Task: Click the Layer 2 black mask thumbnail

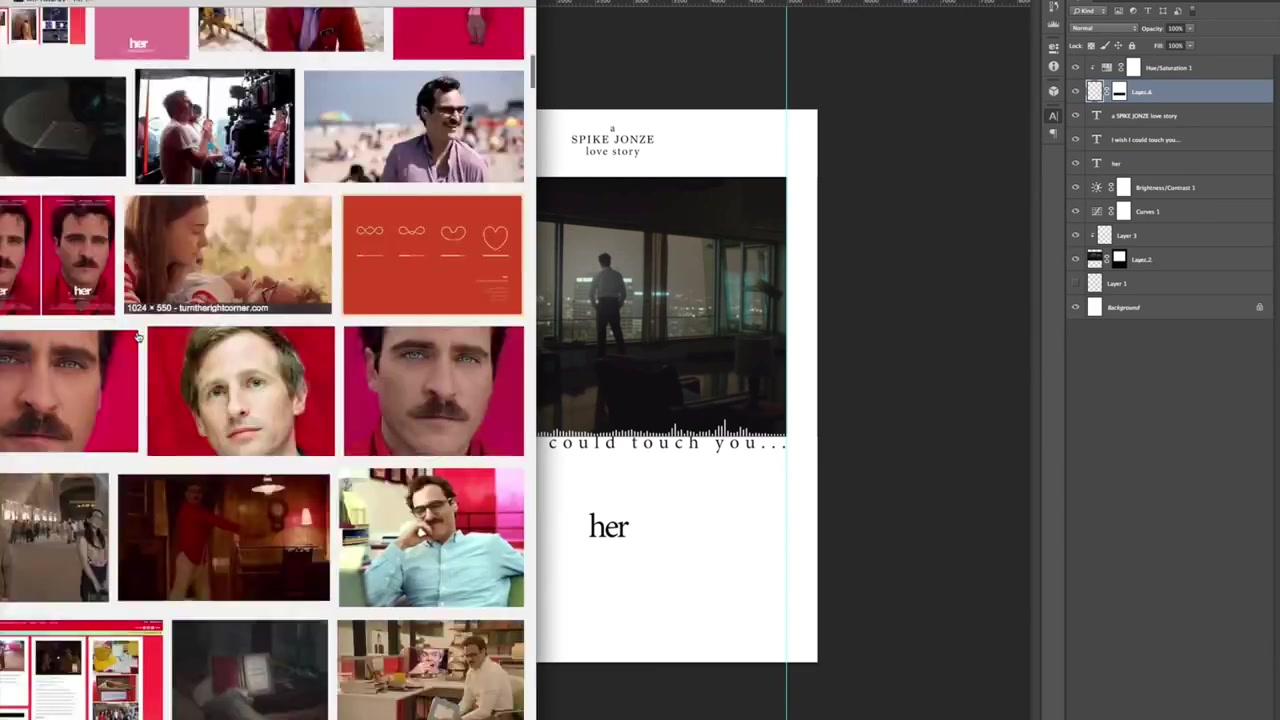Action: click(x=1119, y=259)
